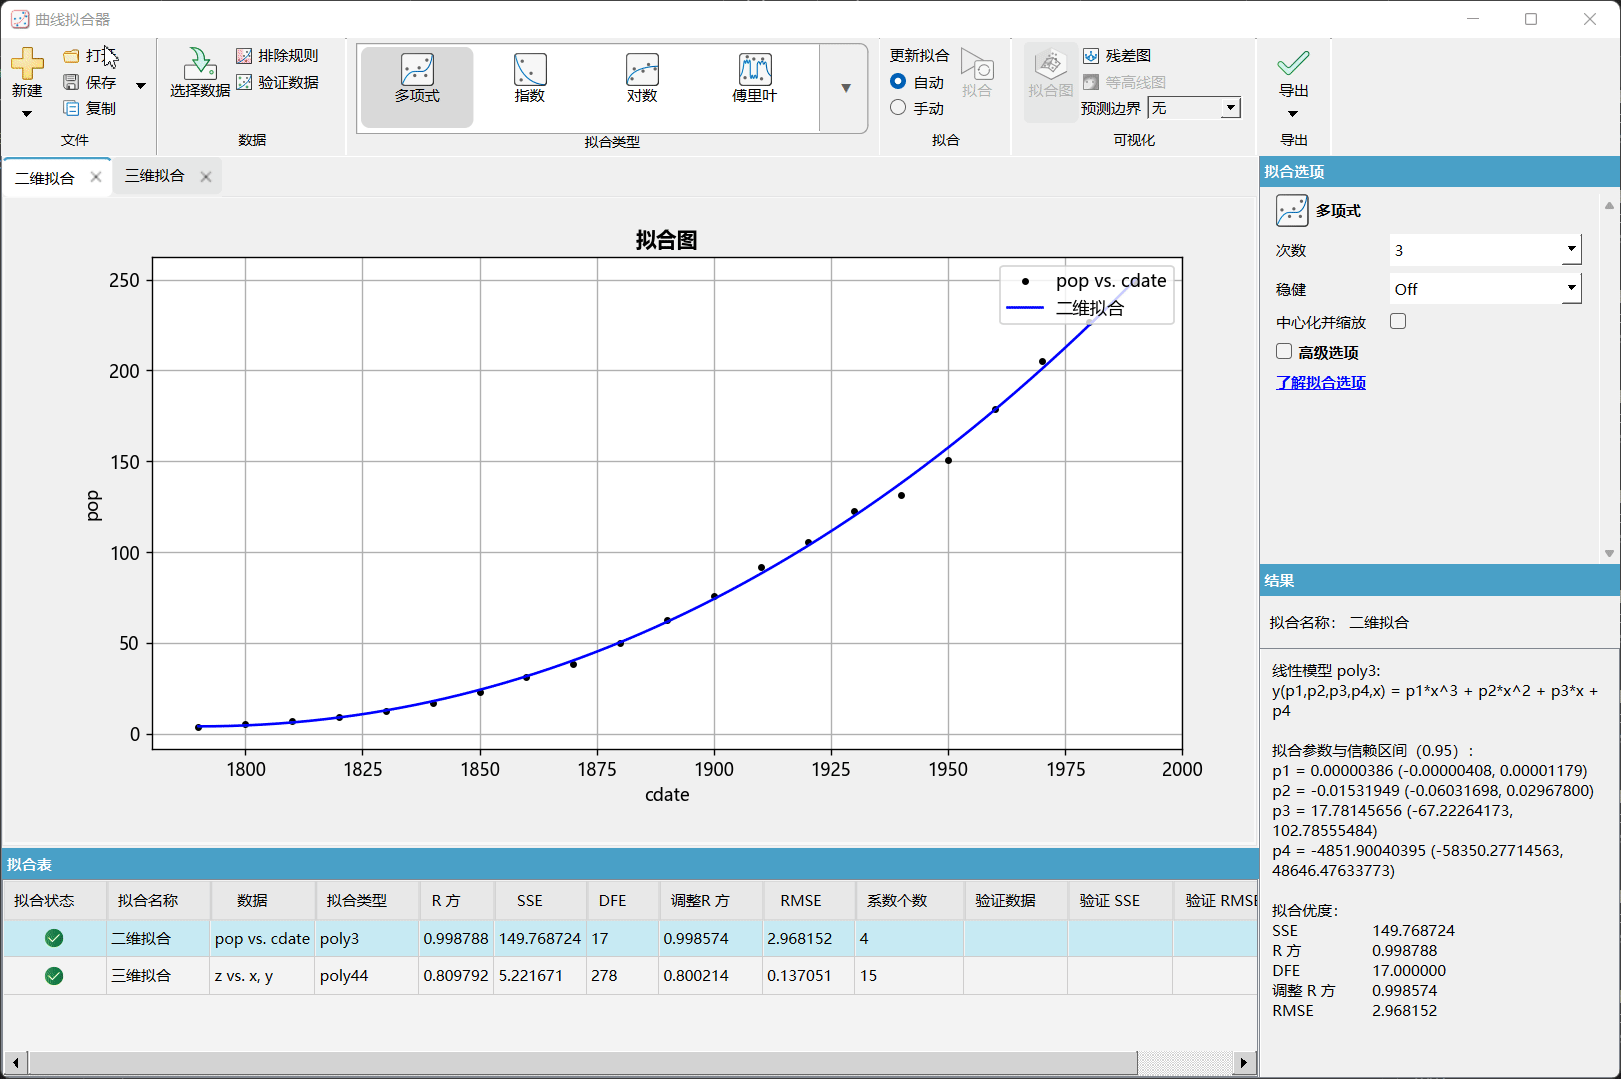Image resolution: width=1621 pixels, height=1079 pixels.
Task: Select the 对数 (Logarithmic) fit type
Action: pyautogui.click(x=641, y=83)
